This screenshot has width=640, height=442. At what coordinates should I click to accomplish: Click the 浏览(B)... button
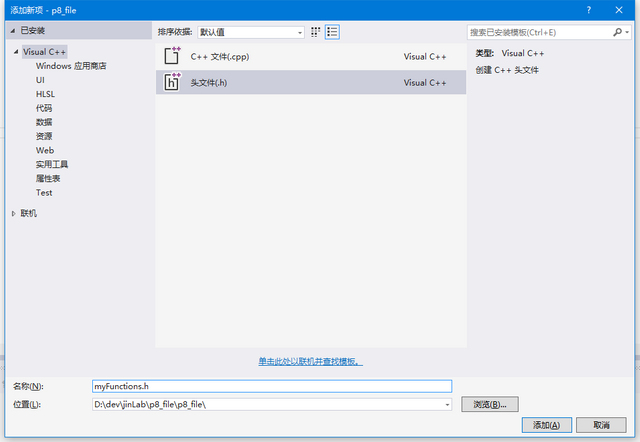pos(490,404)
